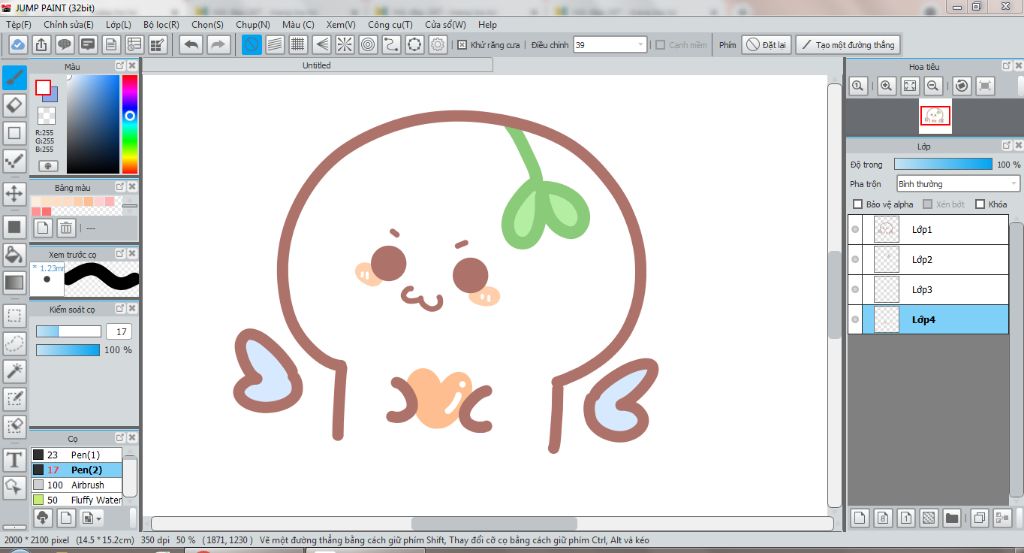Select the Fluffy Watercolor brush
The width and height of the screenshot is (1024, 553).
tap(76, 499)
